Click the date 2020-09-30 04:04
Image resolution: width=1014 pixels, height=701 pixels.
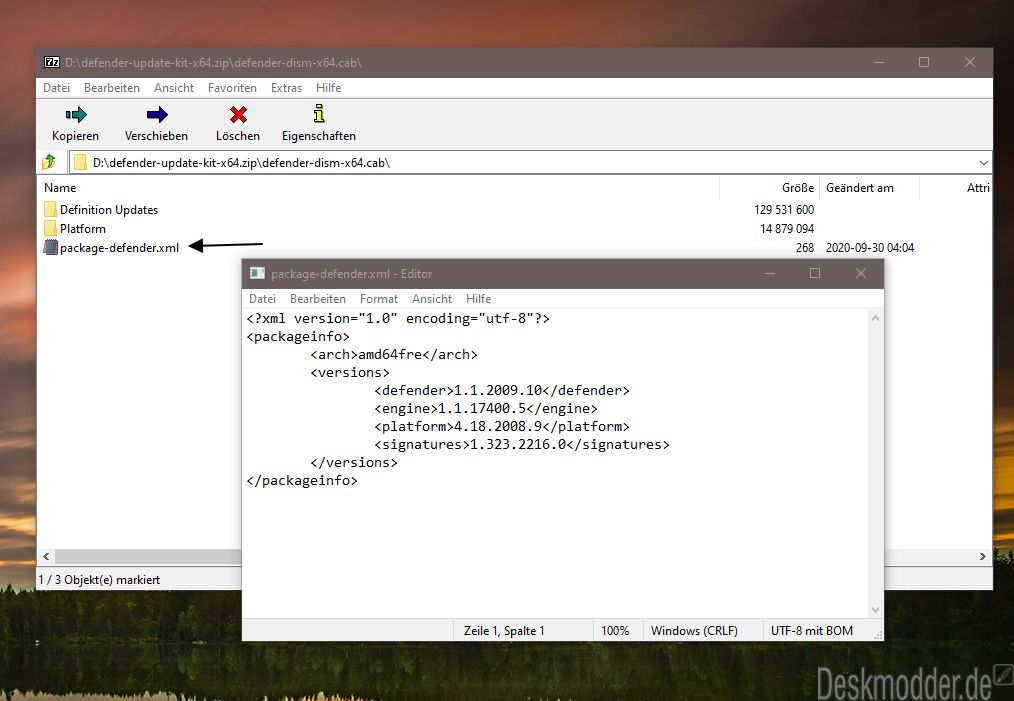point(870,248)
